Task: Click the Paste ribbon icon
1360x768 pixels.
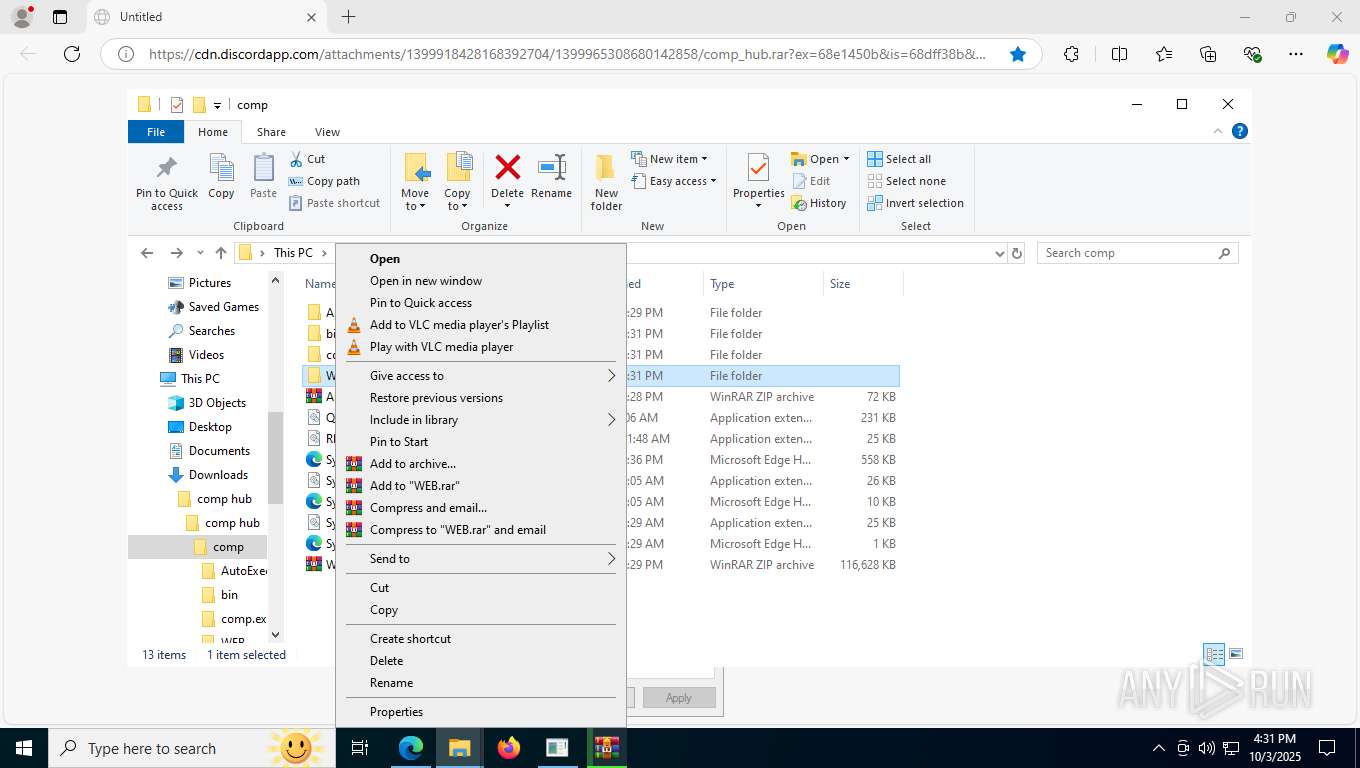Action: click(x=263, y=177)
